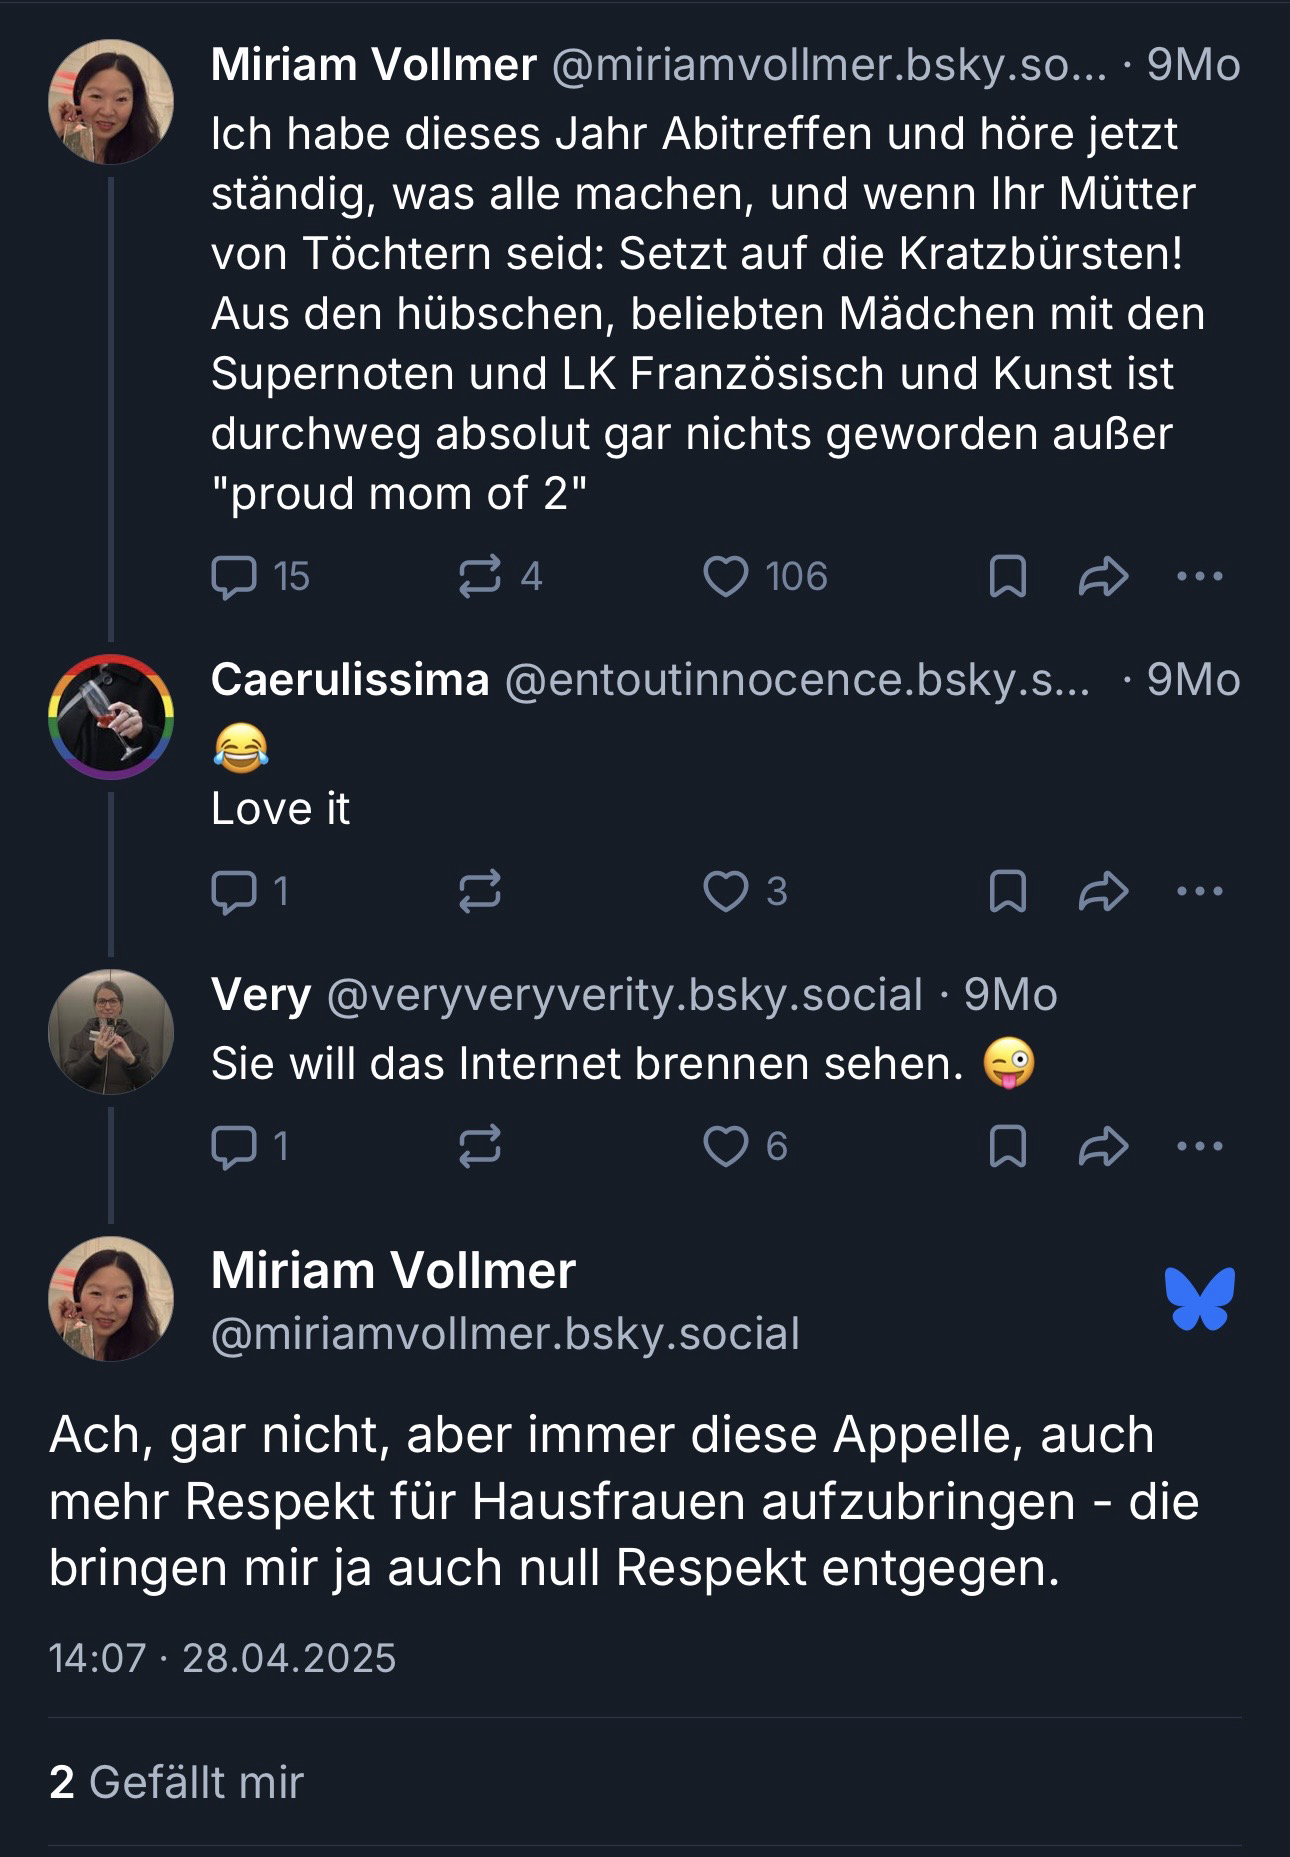Image resolution: width=1290 pixels, height=1857 pixels.
Task: Reply to Caerulissima's "Love it" post
Action: click(234, 891)
